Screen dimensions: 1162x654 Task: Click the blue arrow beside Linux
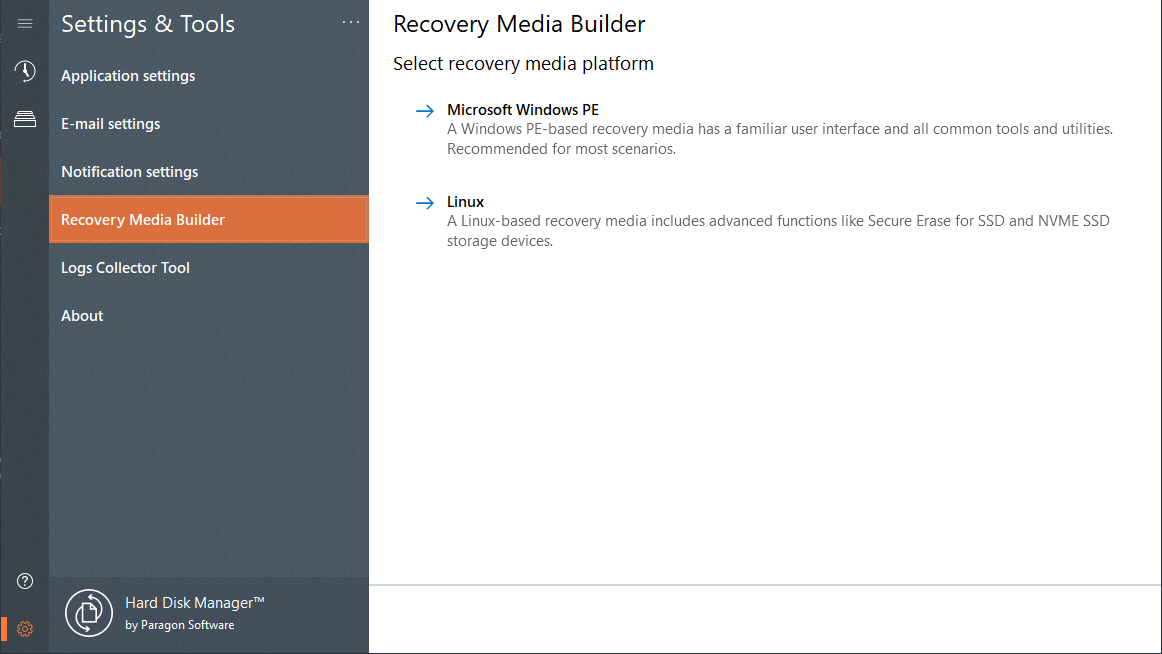click(424, 203)
